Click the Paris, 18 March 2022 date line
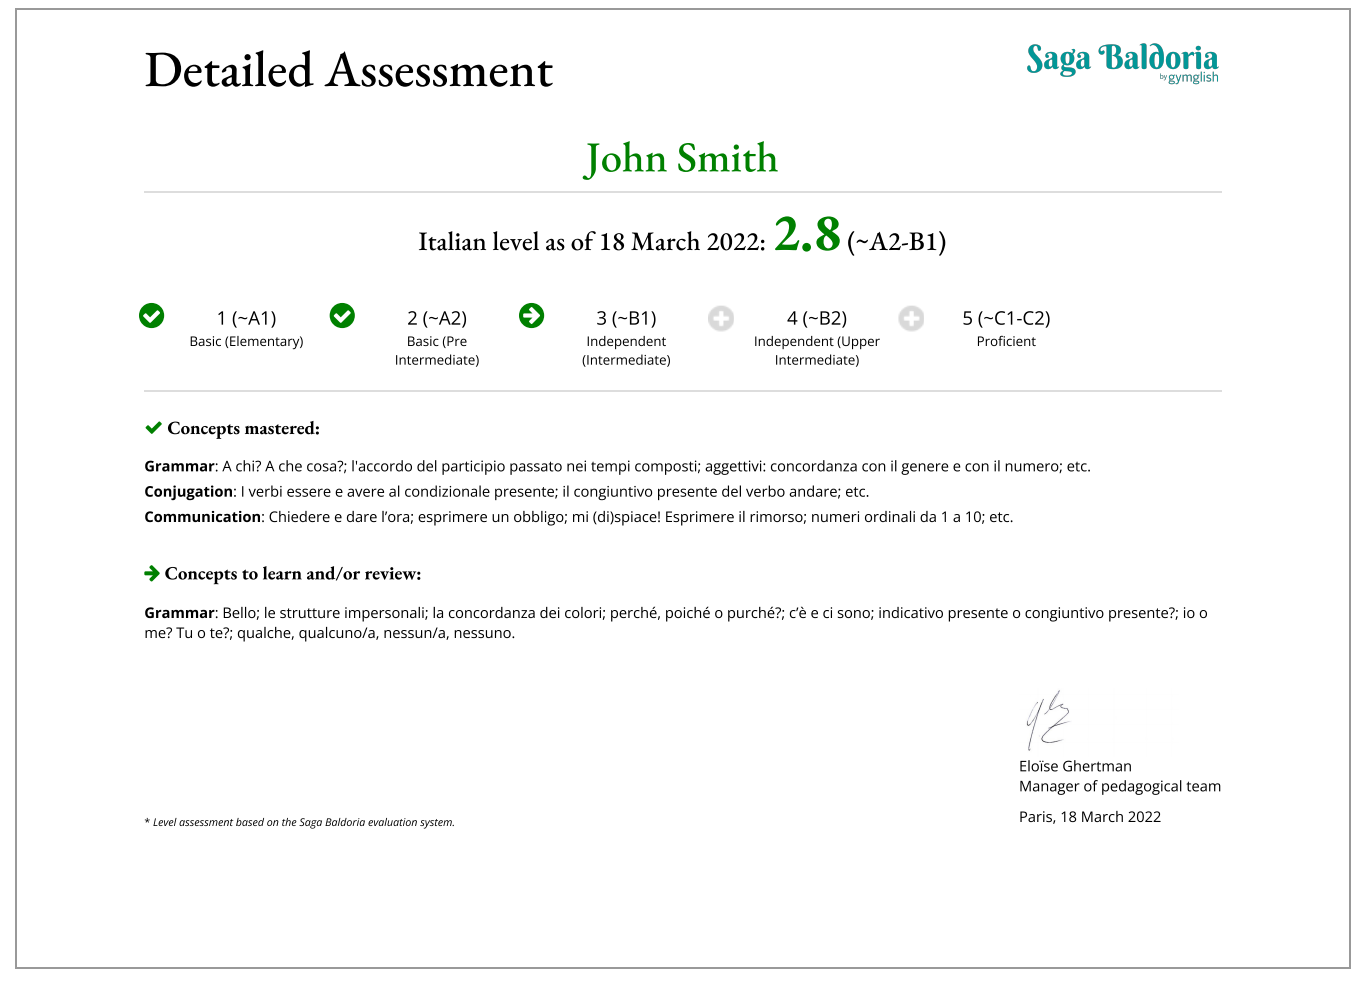Image resolution: width=1364 pixels, height=988 pixels. [1090, 817]
